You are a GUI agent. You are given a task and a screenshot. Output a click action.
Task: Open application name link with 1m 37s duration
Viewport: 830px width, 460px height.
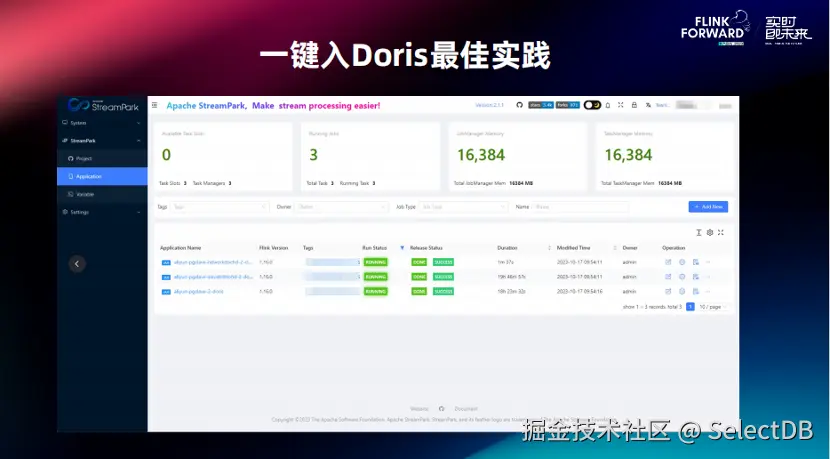point(213,262)
